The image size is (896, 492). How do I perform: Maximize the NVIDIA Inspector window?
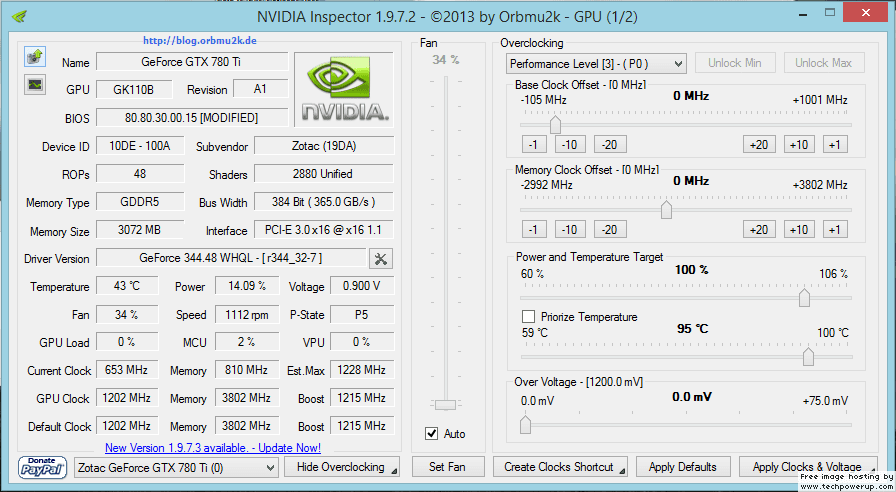coord(830,13)
